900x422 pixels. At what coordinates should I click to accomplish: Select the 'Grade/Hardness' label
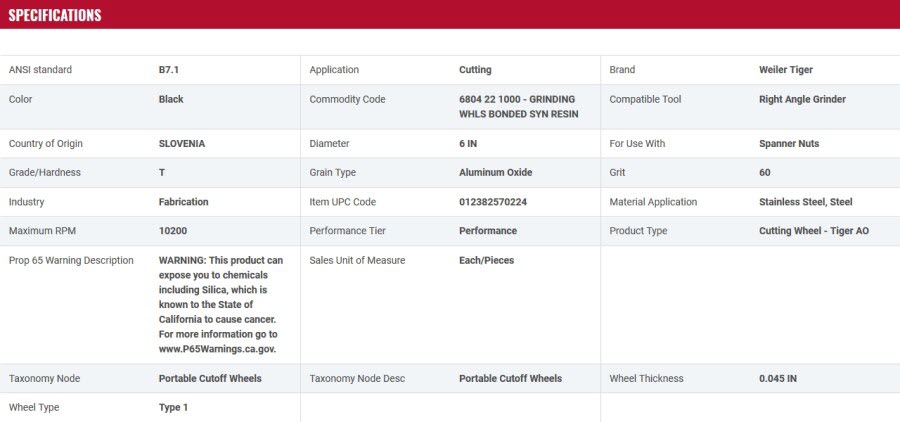(45, 172)
